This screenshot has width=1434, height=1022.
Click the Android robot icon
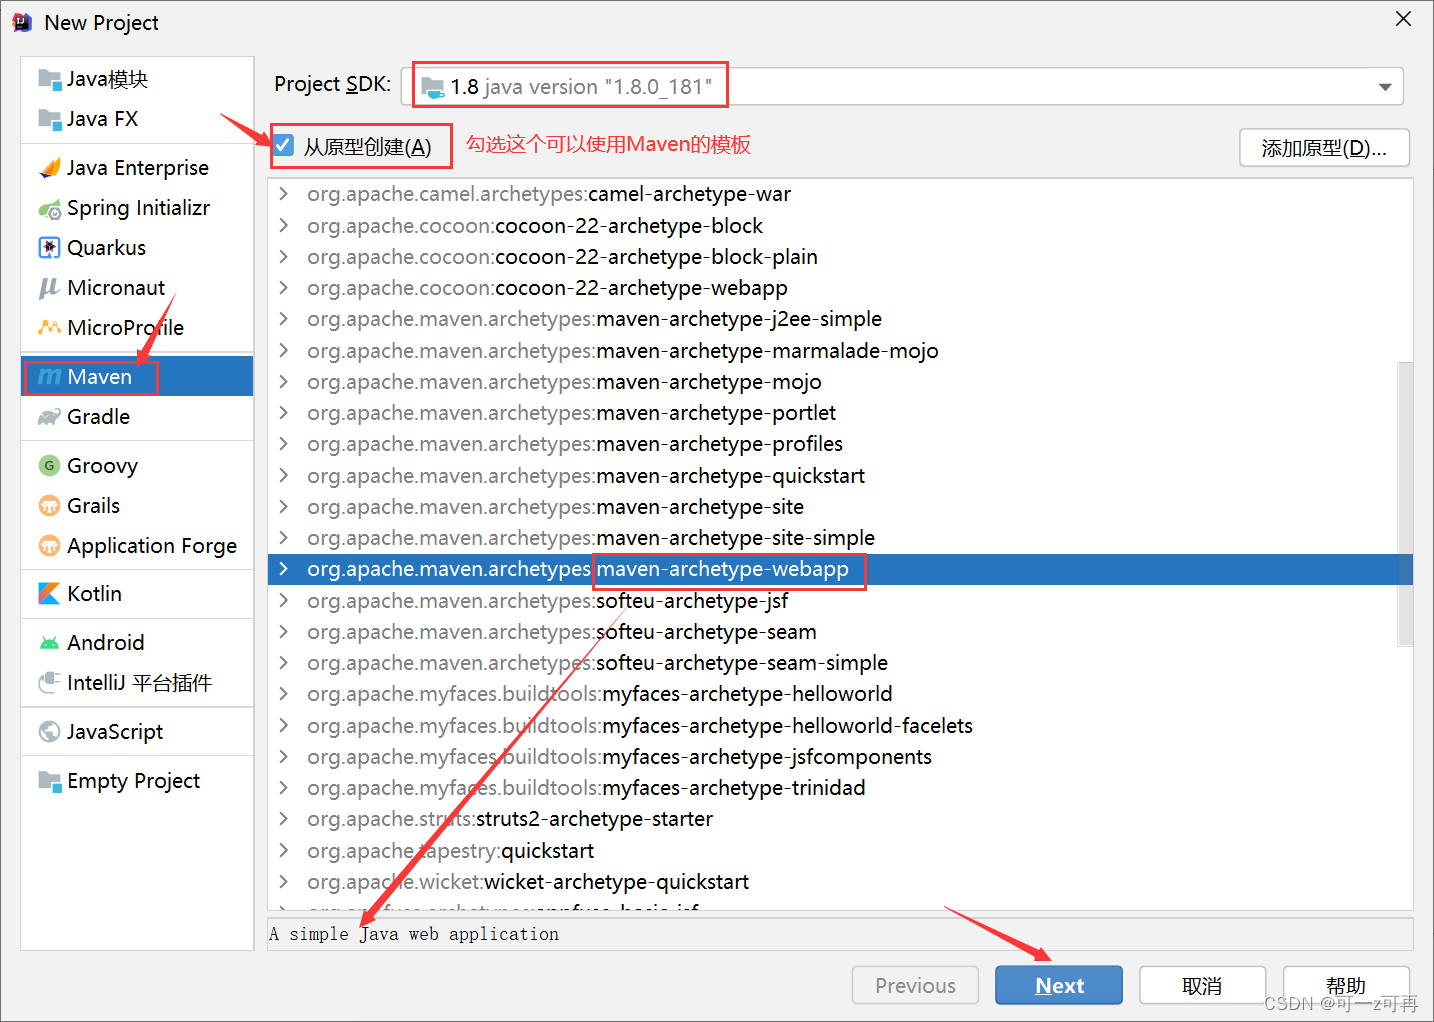coord(49,643)
